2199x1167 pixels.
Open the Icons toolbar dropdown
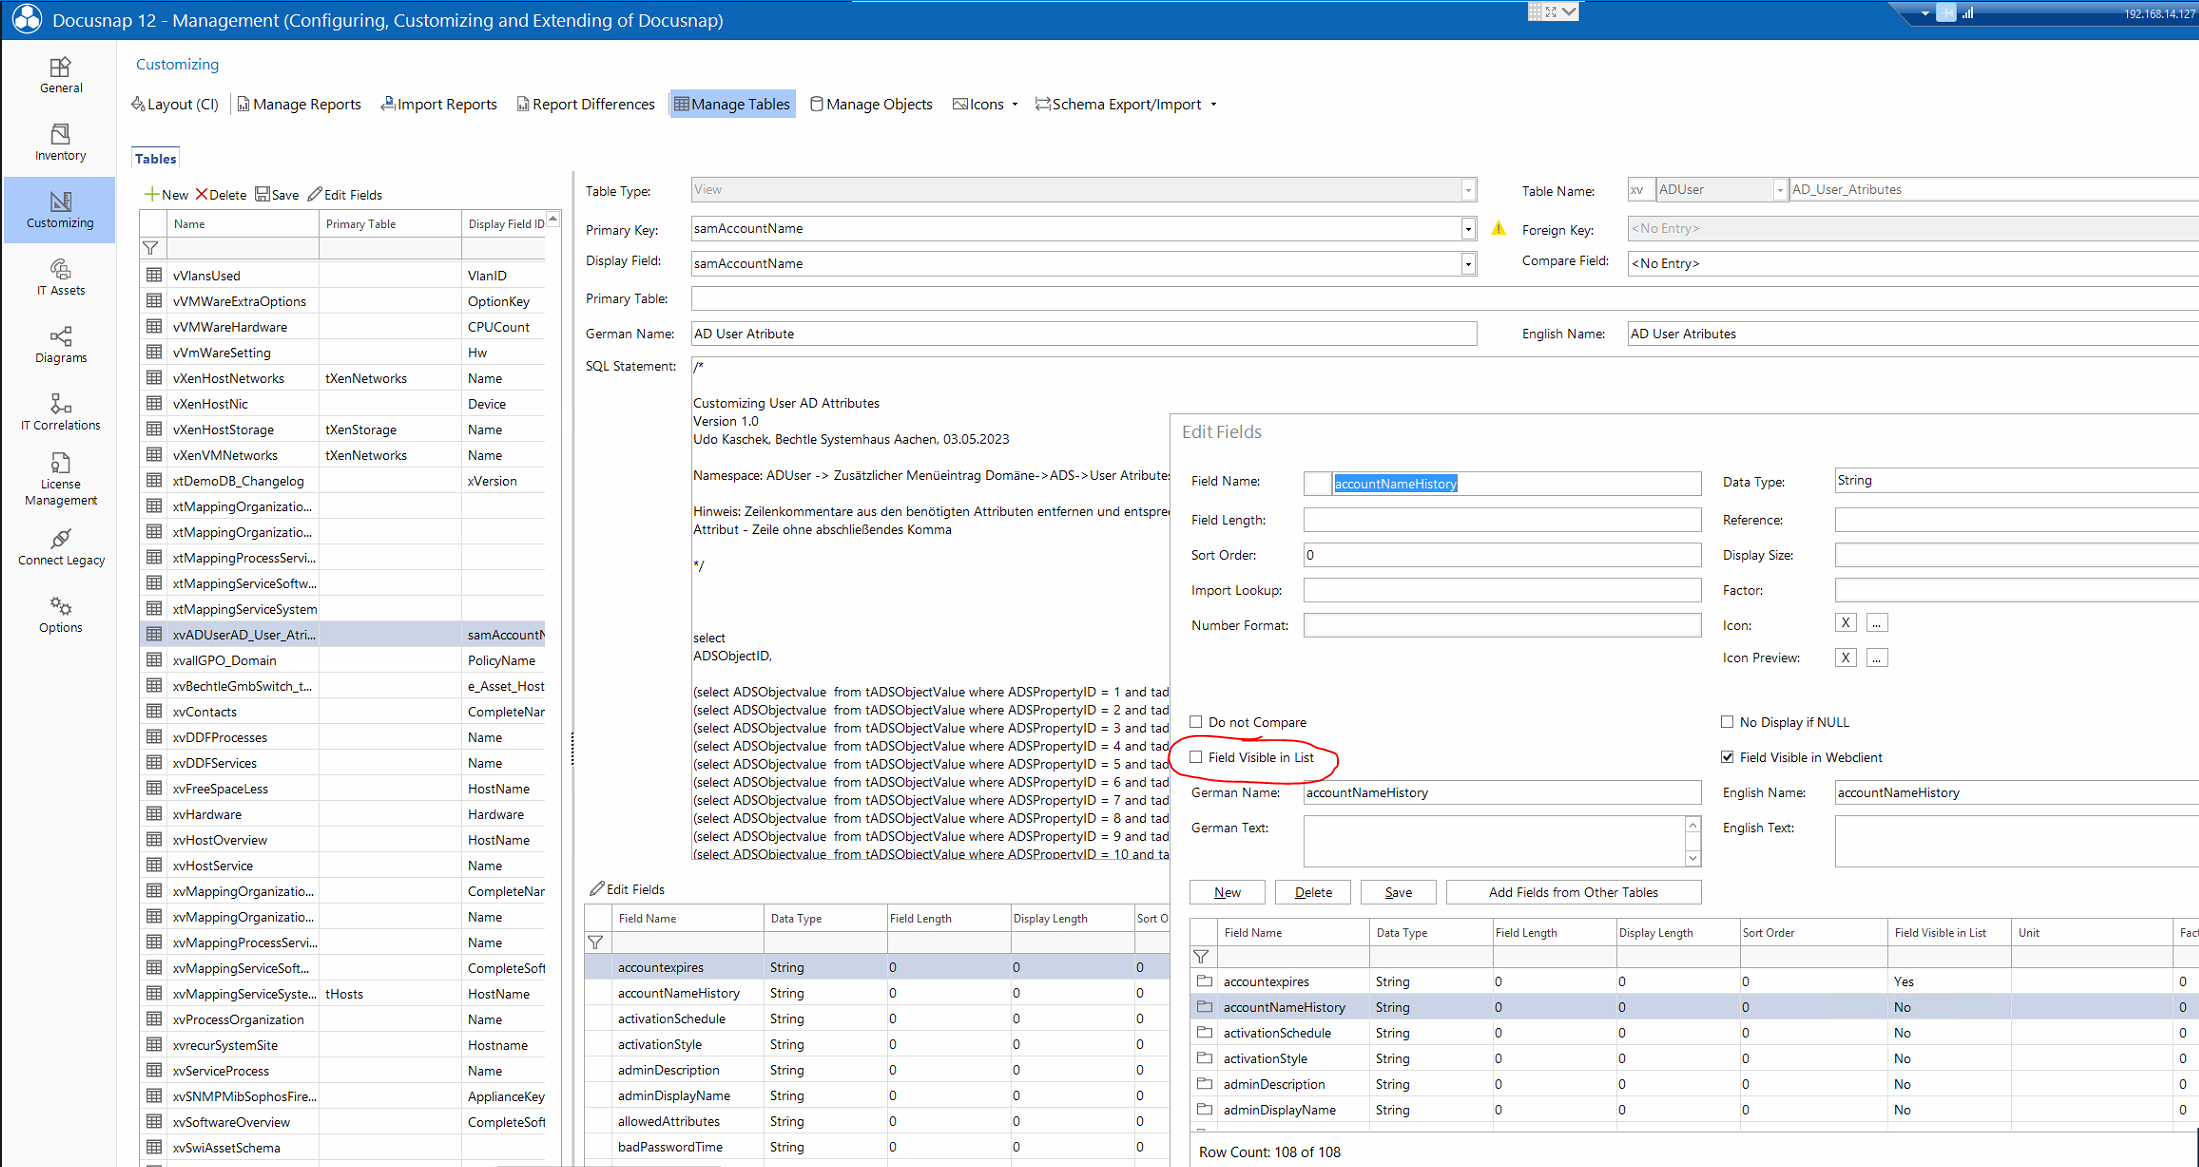tap(986, 104)
